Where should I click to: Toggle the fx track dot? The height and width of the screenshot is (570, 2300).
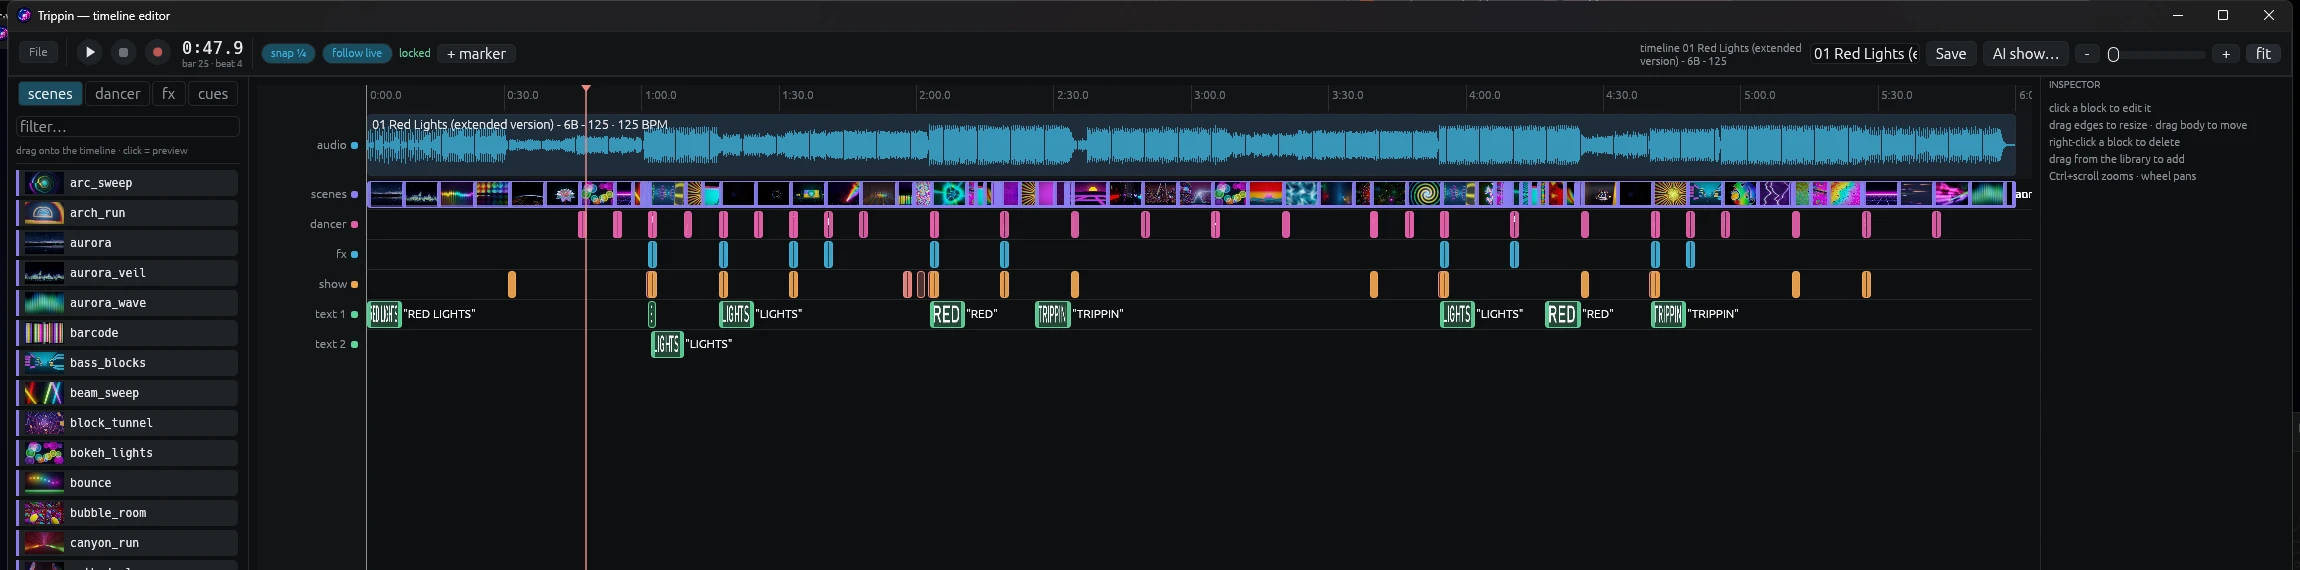354,255
